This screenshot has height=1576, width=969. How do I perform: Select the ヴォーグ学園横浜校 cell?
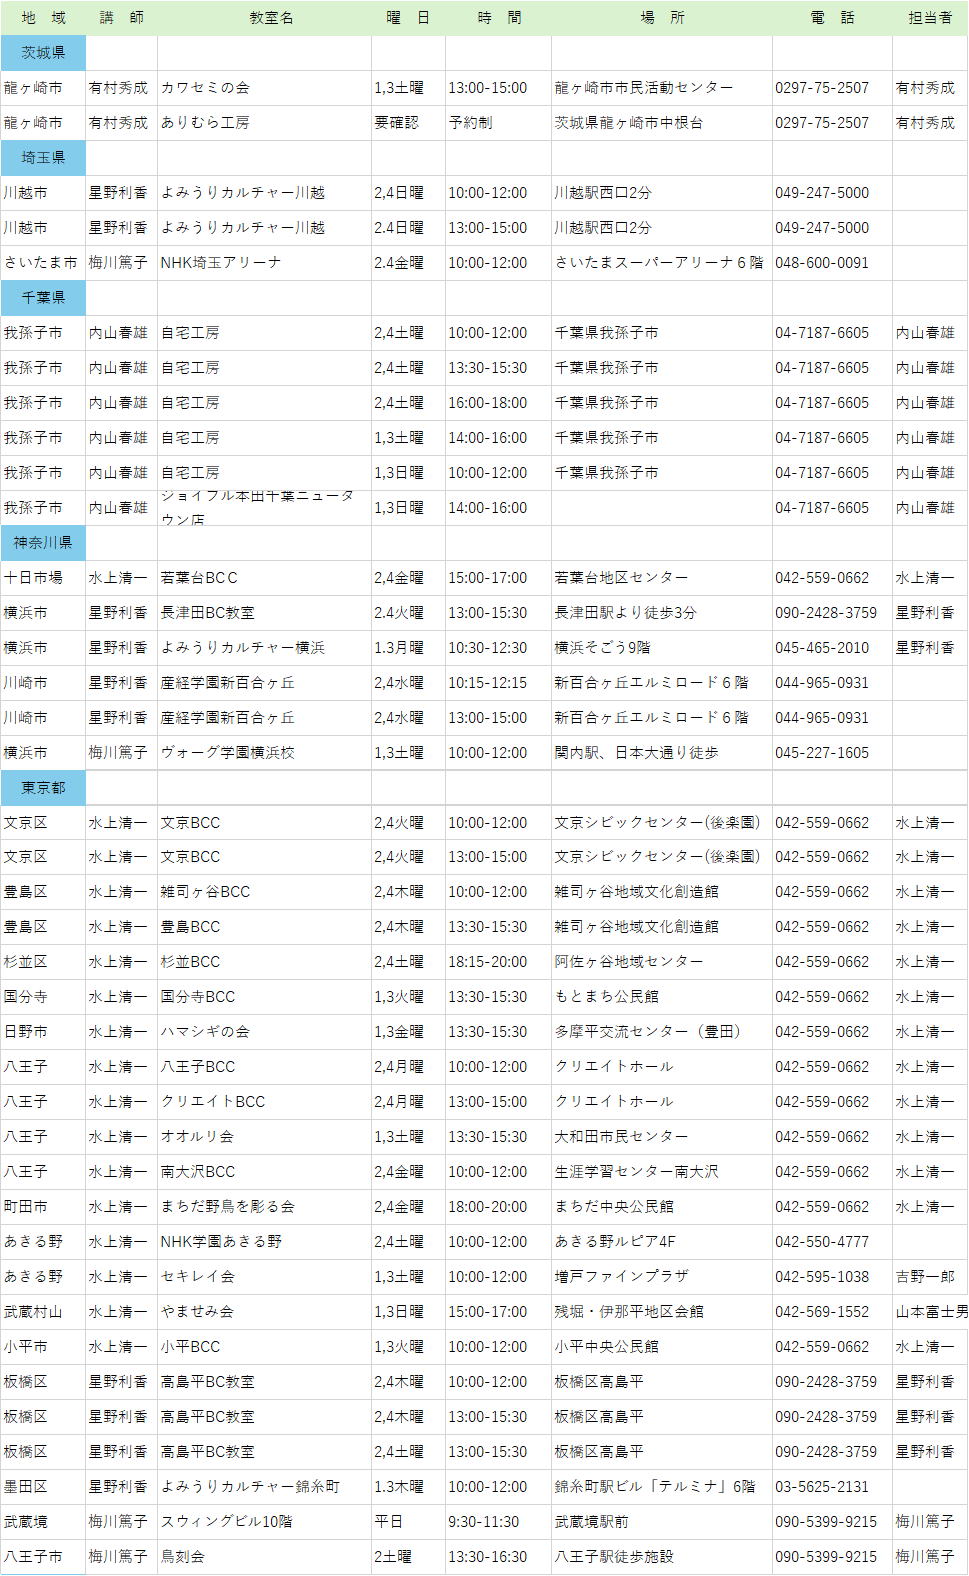[228, 753]
